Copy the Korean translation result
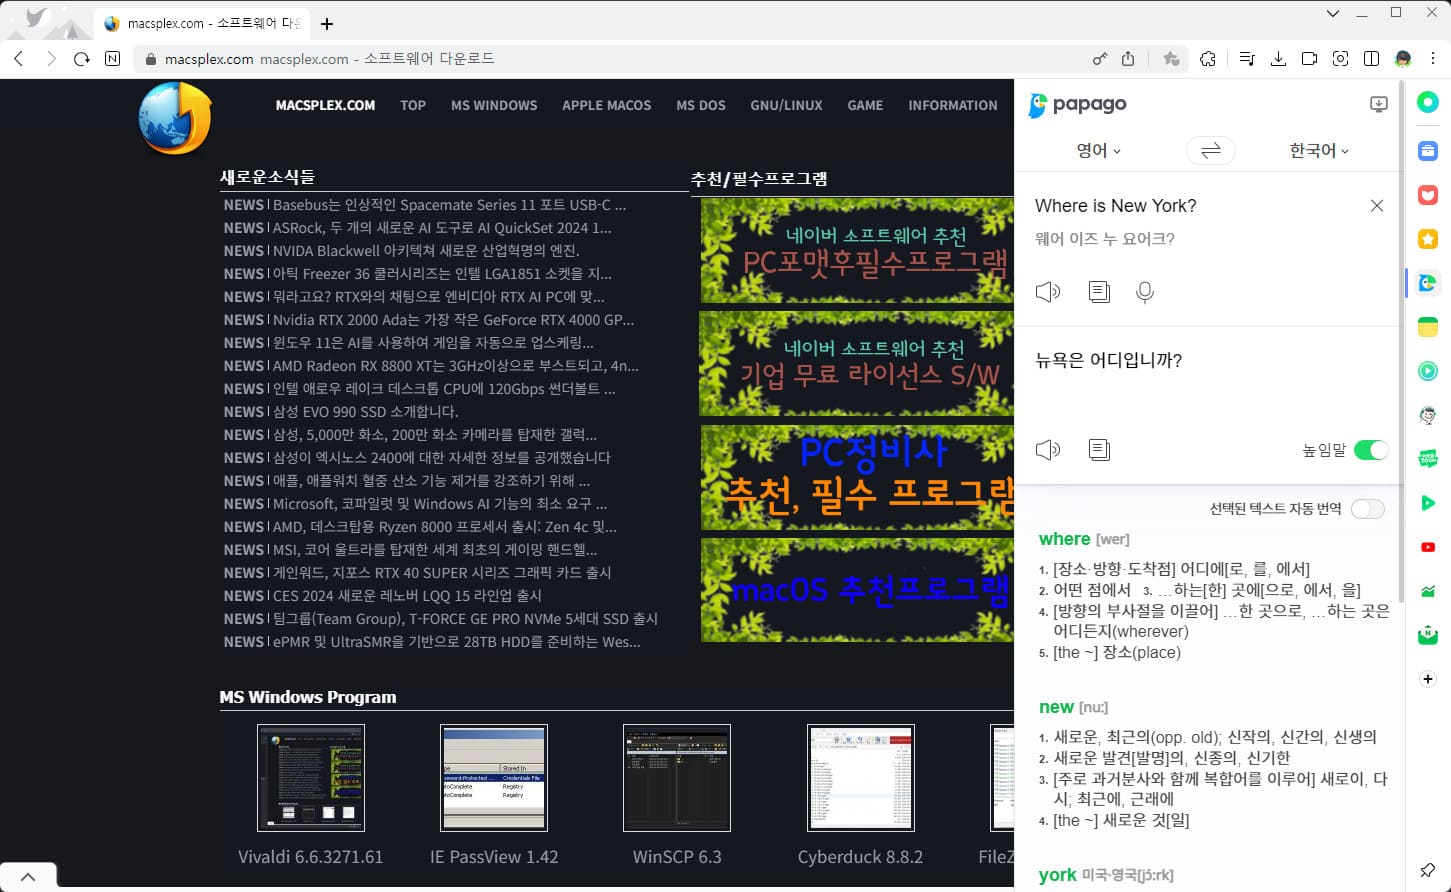The height and width of the screenshot is (892, 1451). pos(1099,449)
